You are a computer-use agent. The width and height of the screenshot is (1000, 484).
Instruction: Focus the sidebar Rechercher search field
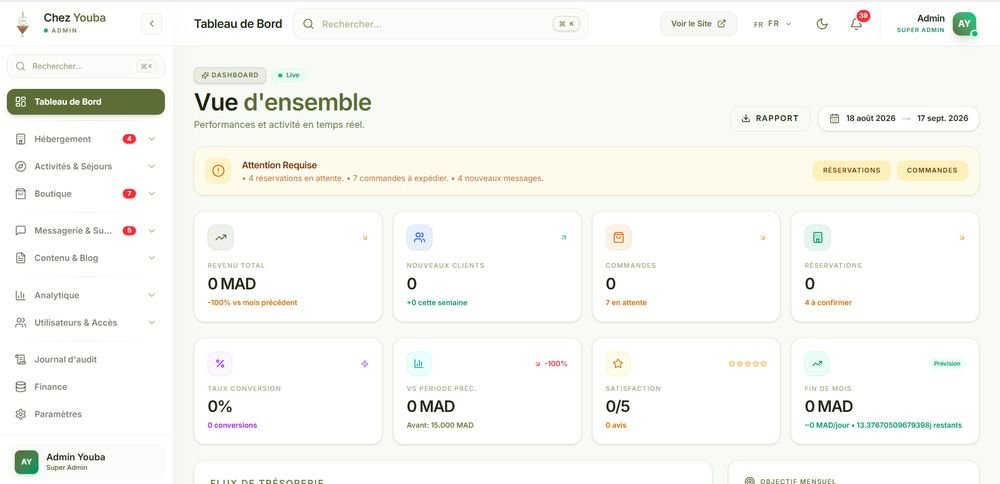(85, 66)
